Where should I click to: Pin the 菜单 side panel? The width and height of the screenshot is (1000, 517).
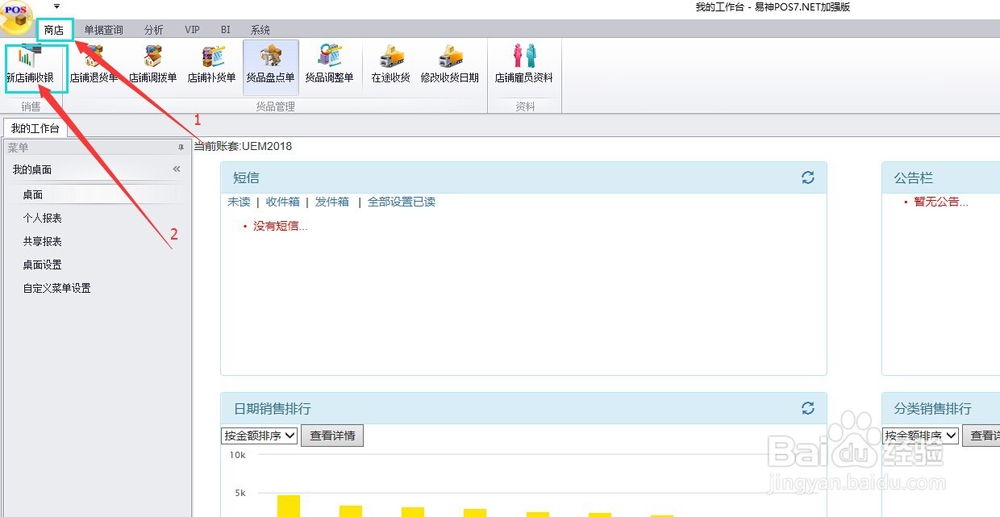click(180, 147)
